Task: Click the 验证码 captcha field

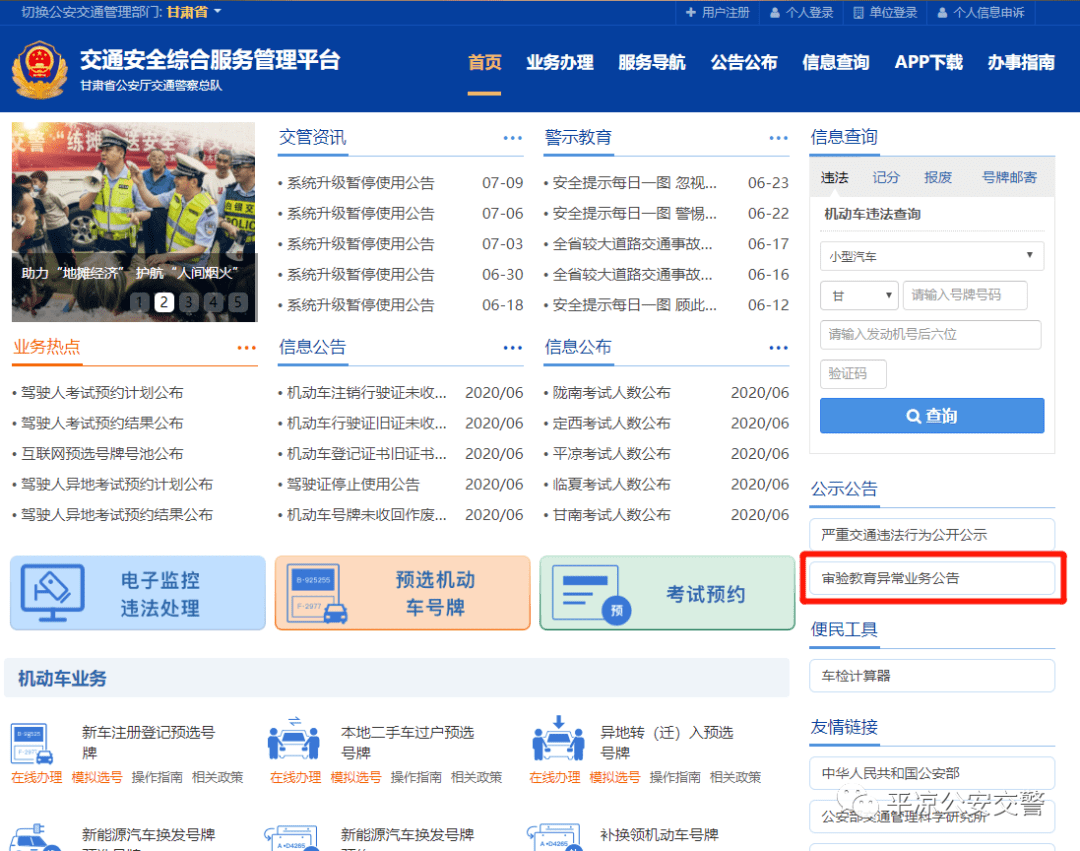Action: 853,374
